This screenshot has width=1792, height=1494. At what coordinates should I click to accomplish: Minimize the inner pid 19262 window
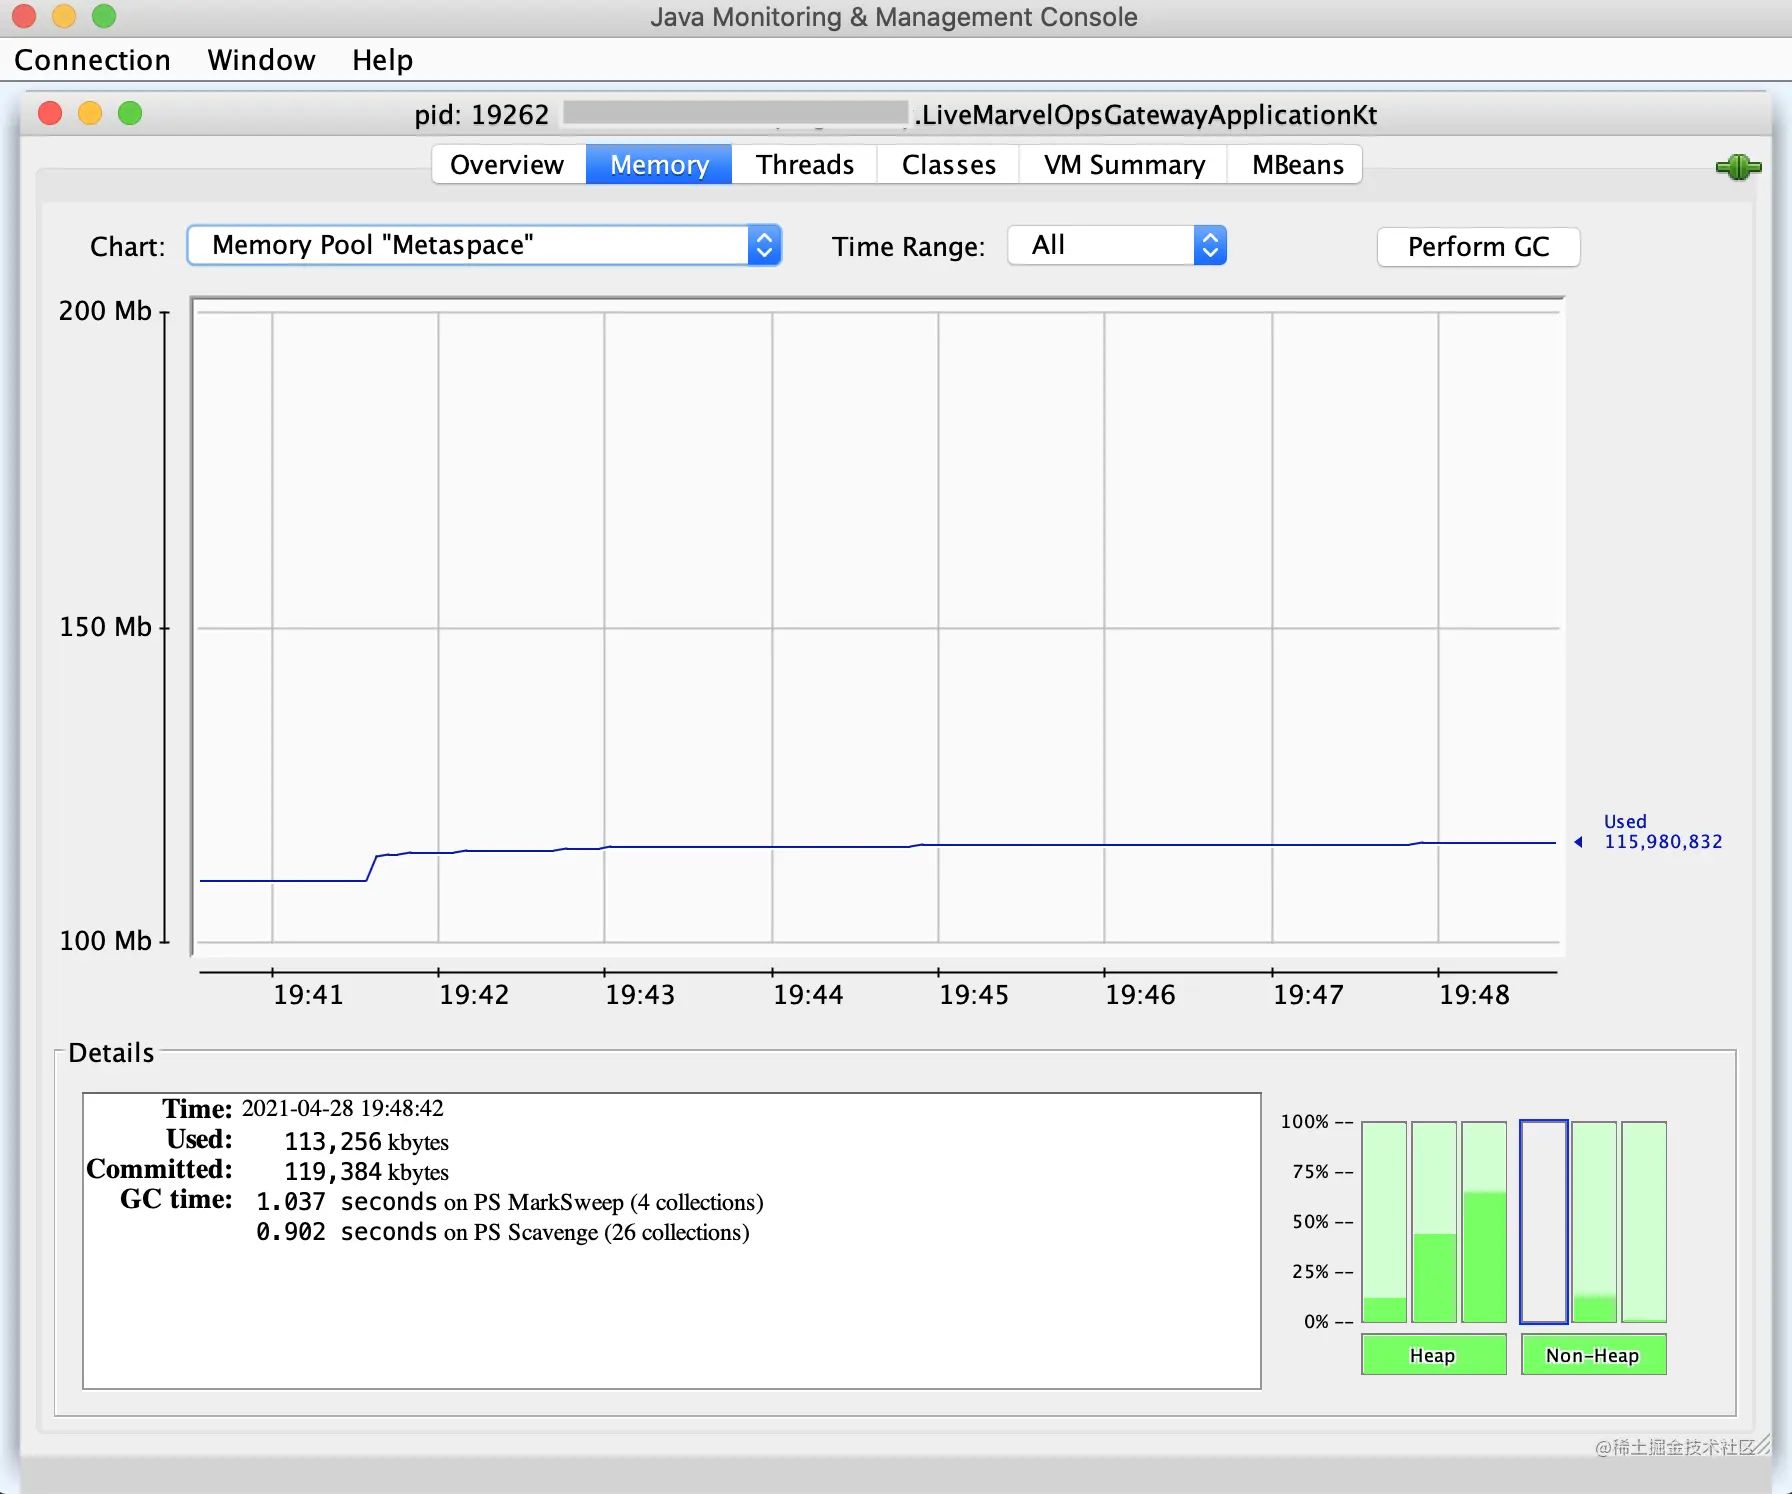point(90,113)
